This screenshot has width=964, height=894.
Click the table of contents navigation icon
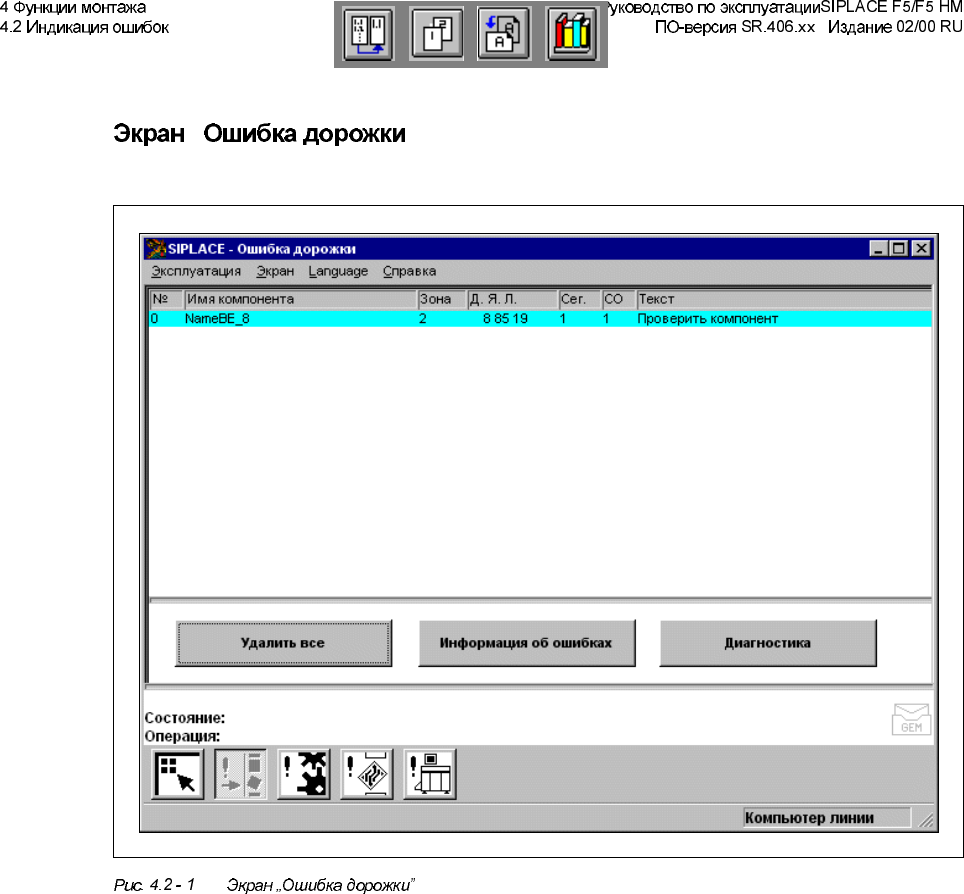368,34
